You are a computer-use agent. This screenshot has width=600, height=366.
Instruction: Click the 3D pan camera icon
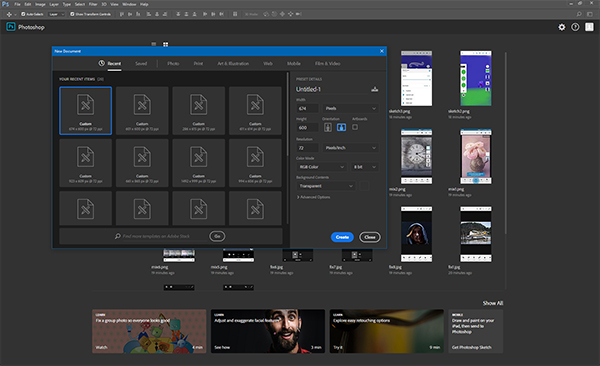point(282,14)
